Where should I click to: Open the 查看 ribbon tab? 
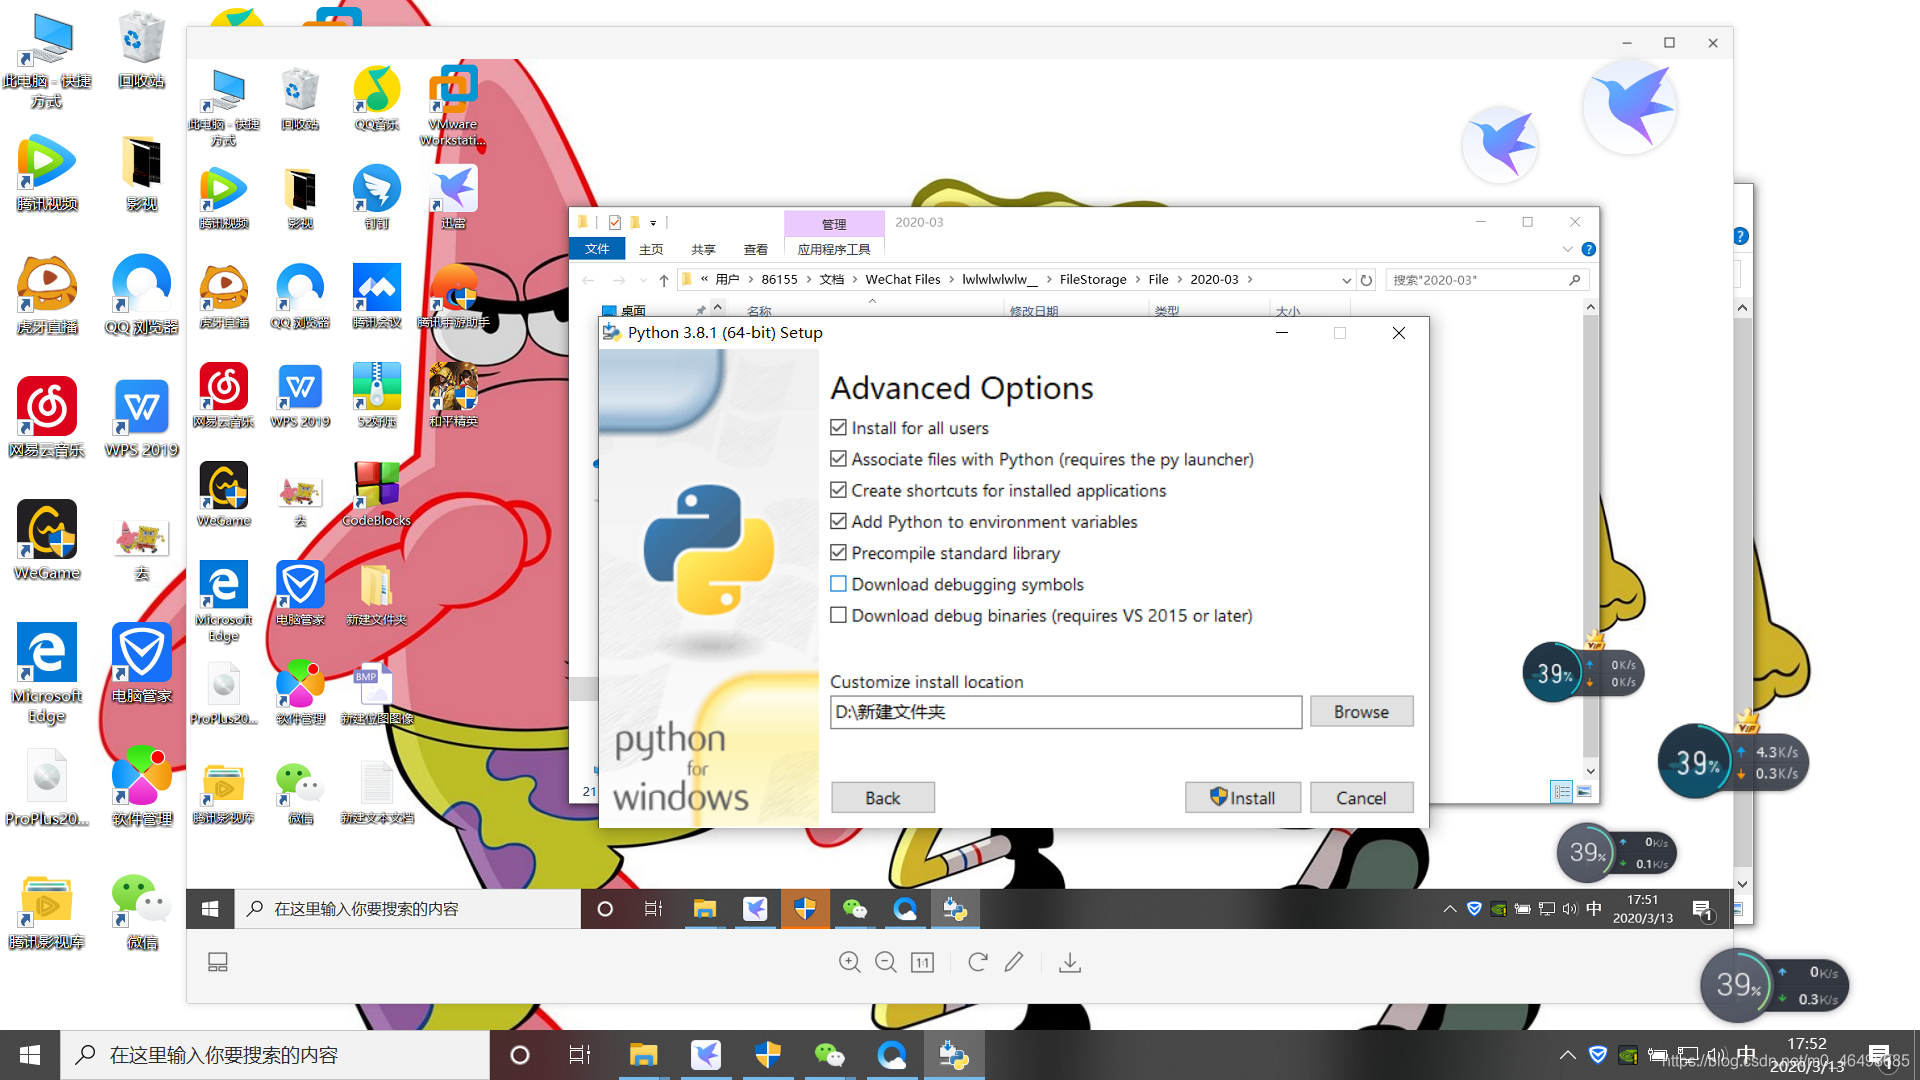755,249
